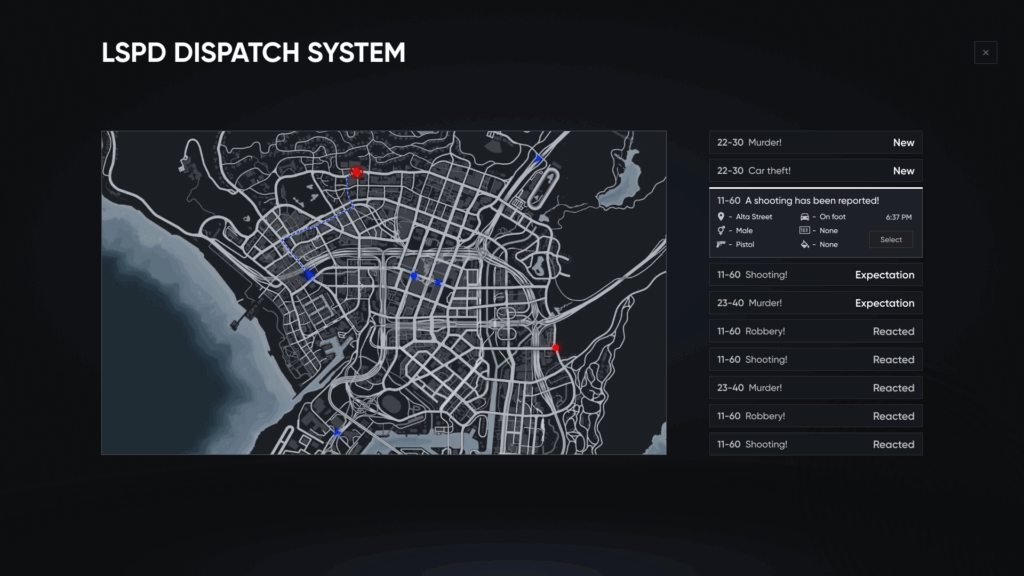This screenshot has height=576, width=1024.
Task: Collapse the expanded shooting report header
Action: pyautogui.click(x=798, y=200)
